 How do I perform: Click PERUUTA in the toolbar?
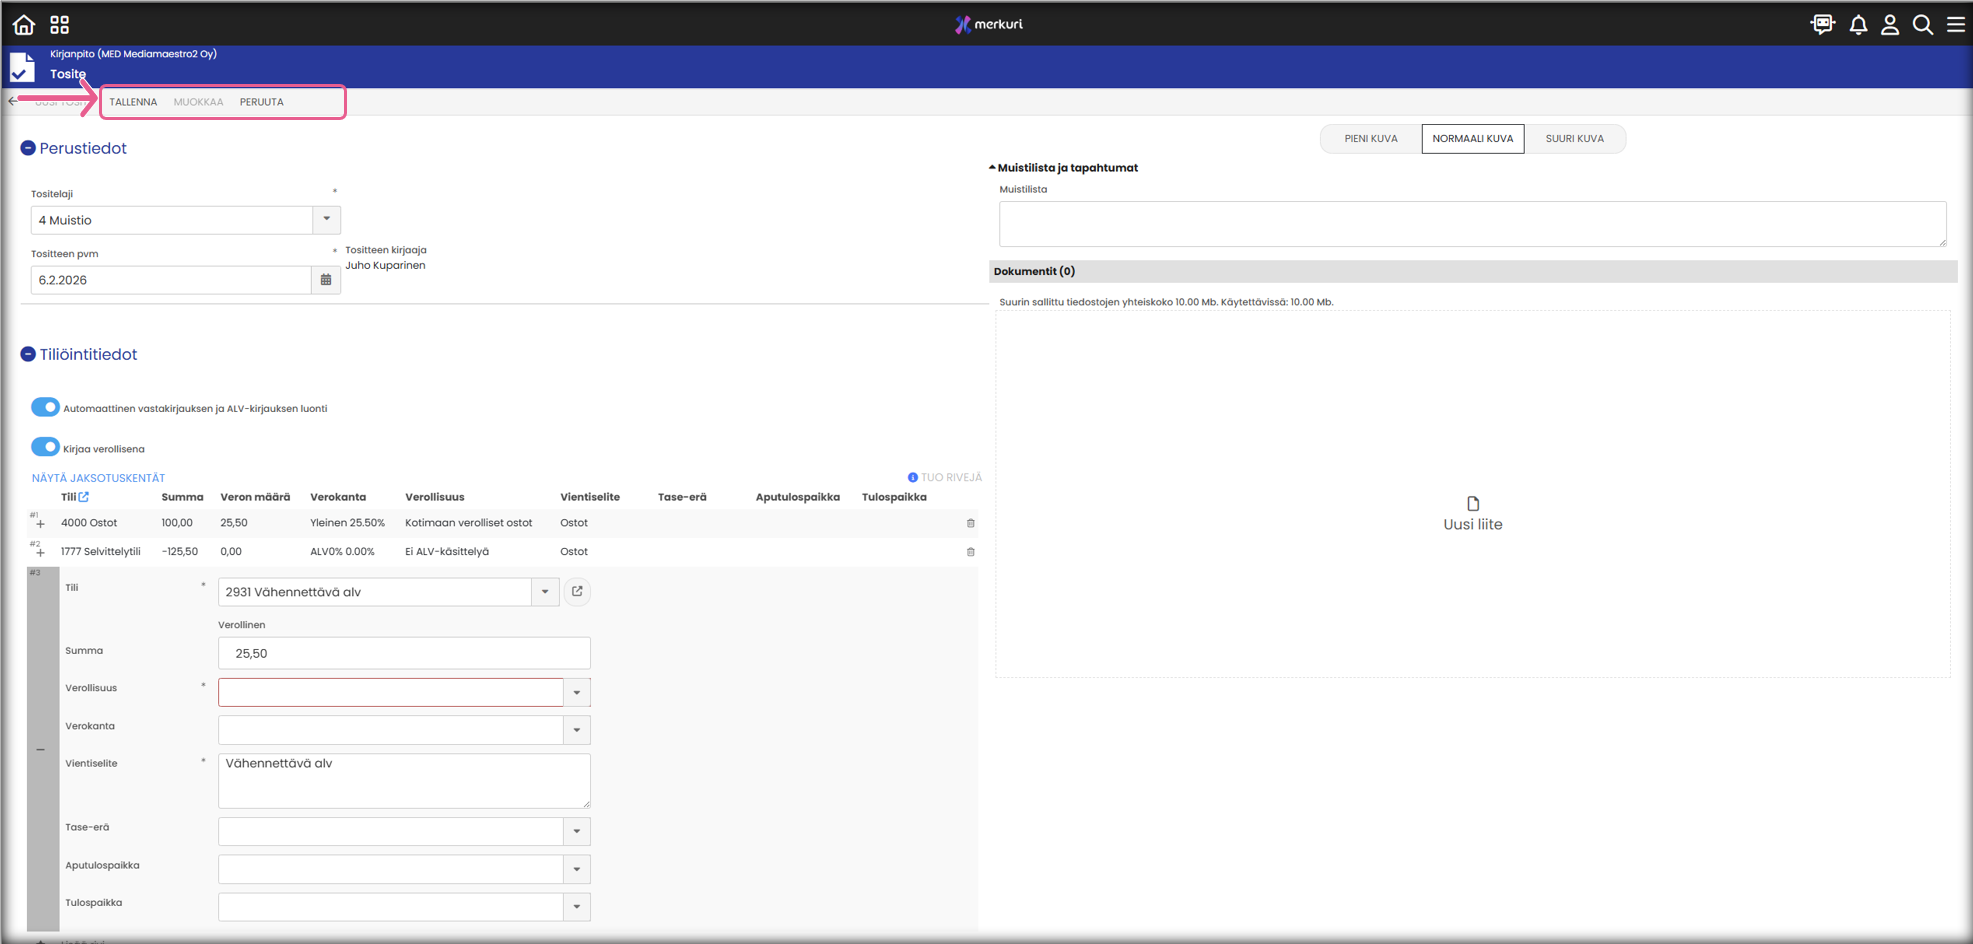(261, 102)
